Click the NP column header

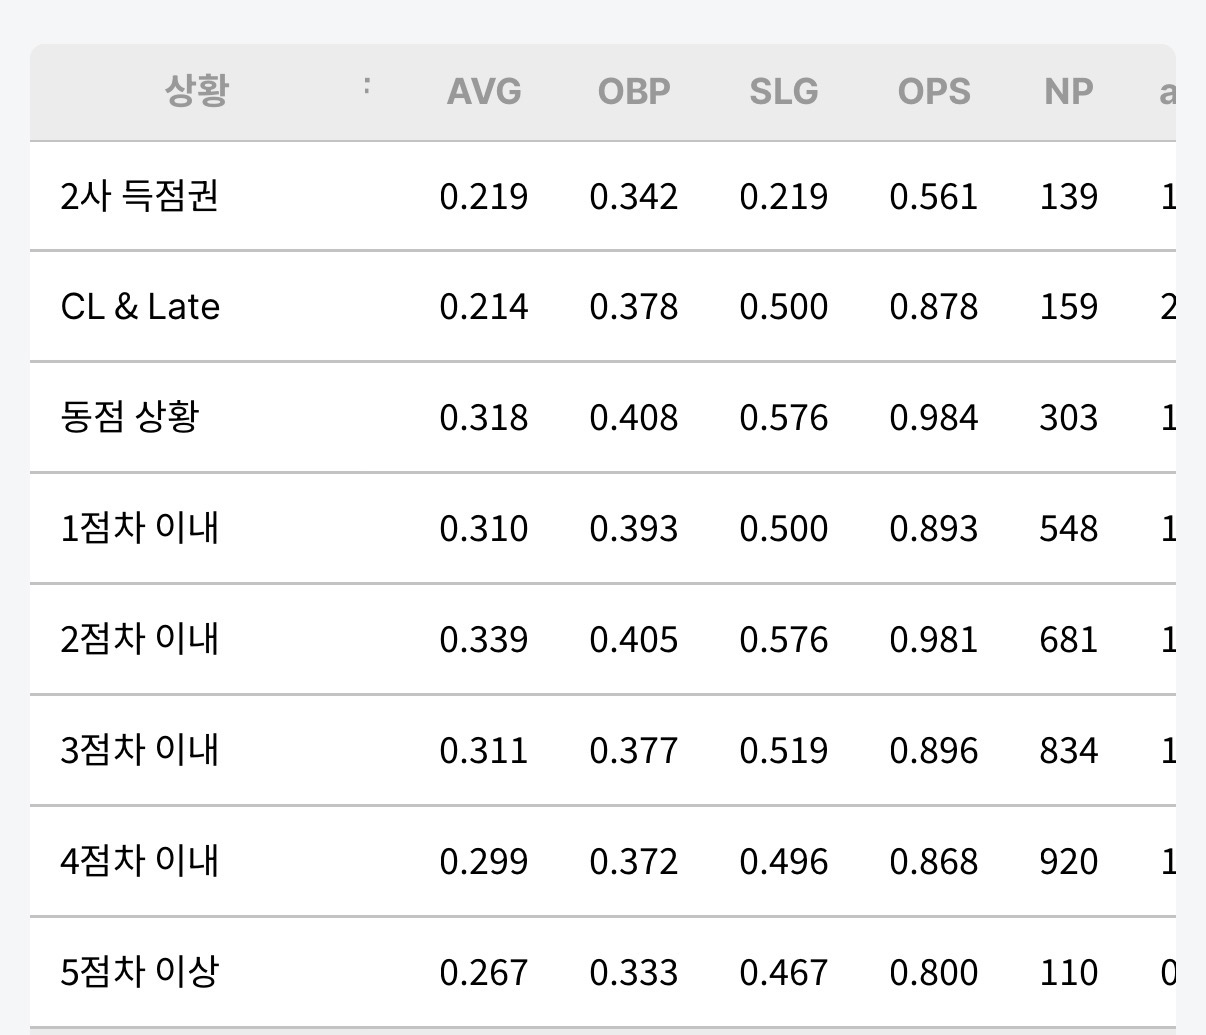(1069, 92)
